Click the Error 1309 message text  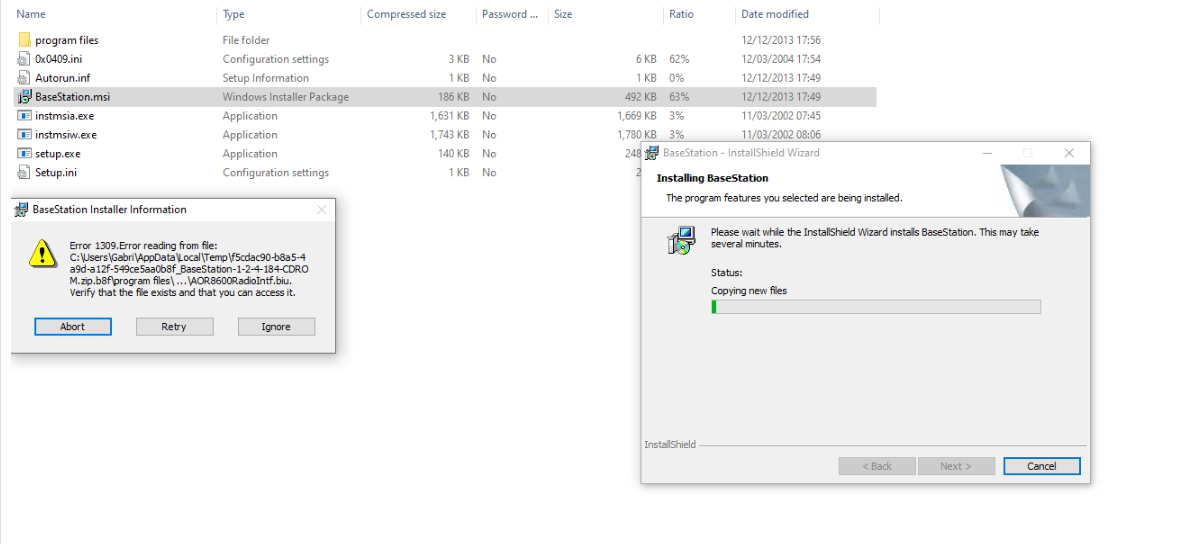click(189, 269)
